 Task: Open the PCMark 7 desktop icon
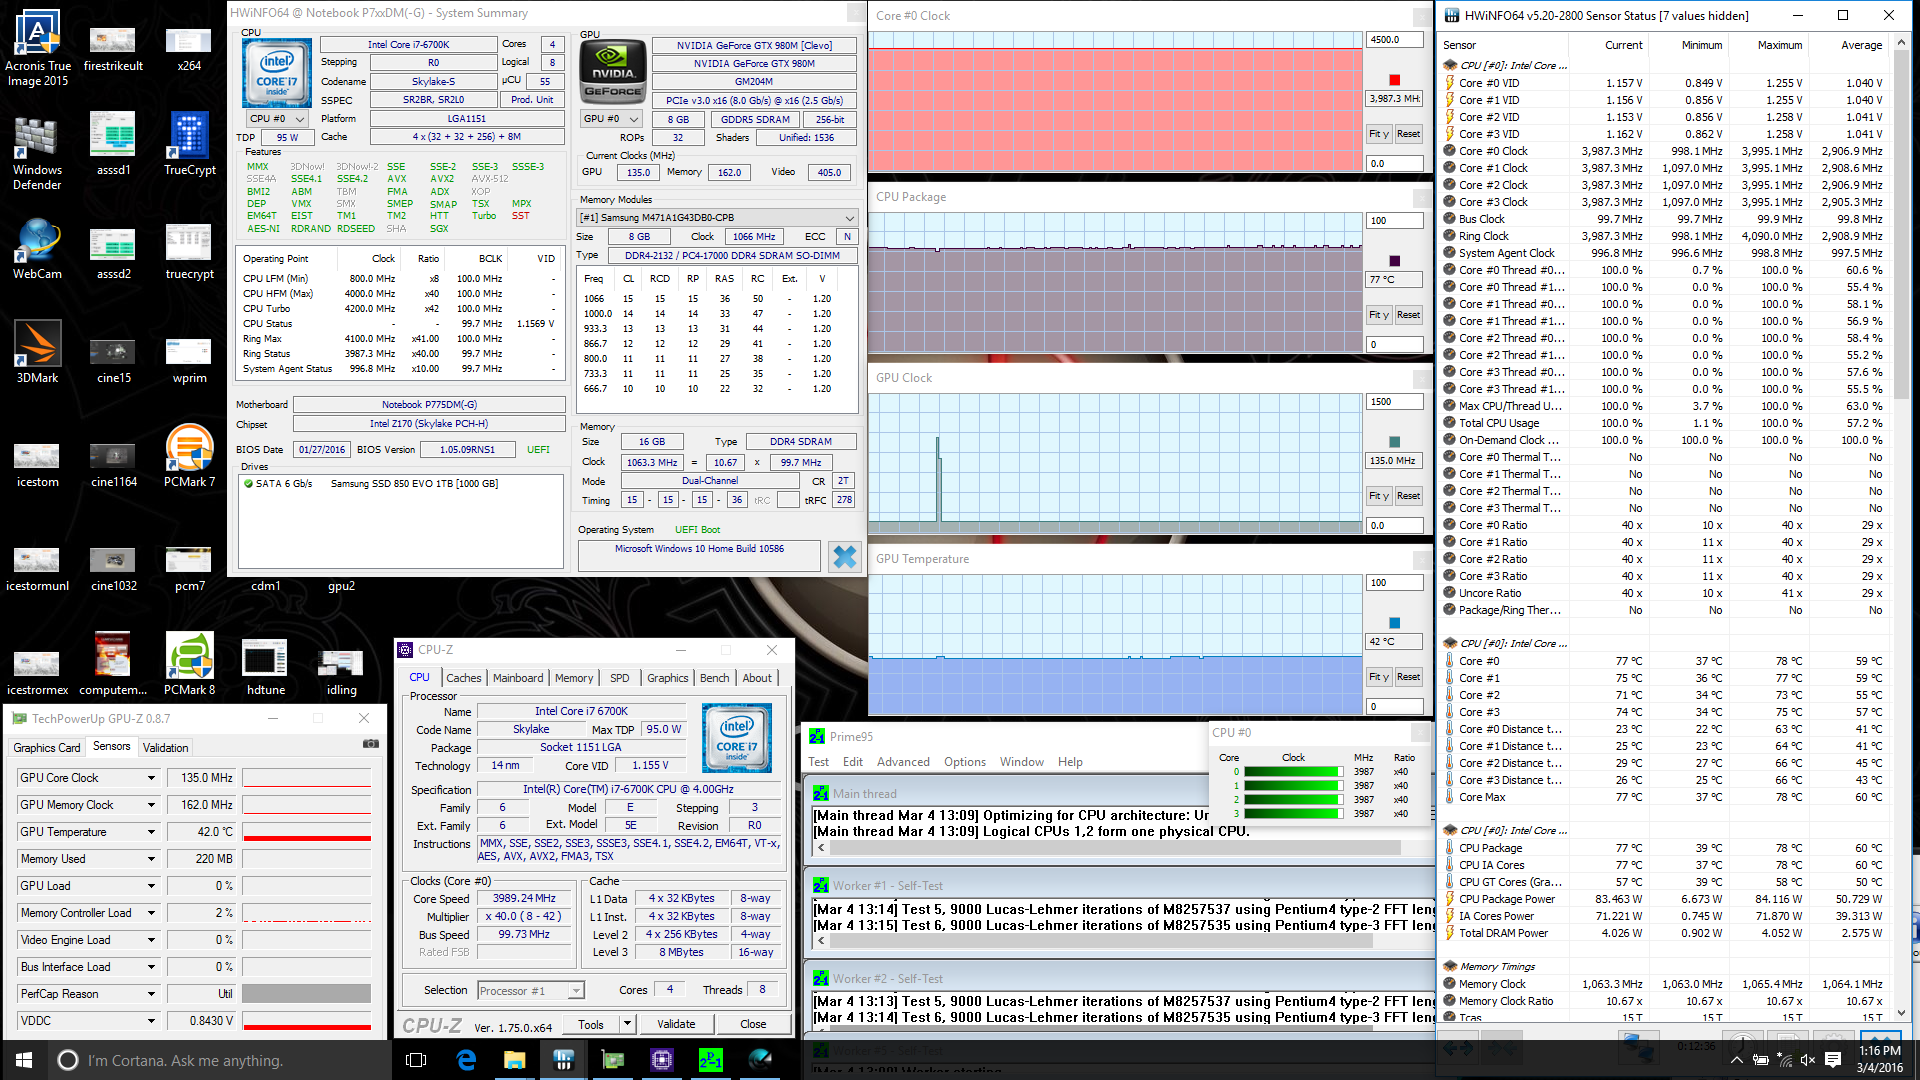[189, 457]
